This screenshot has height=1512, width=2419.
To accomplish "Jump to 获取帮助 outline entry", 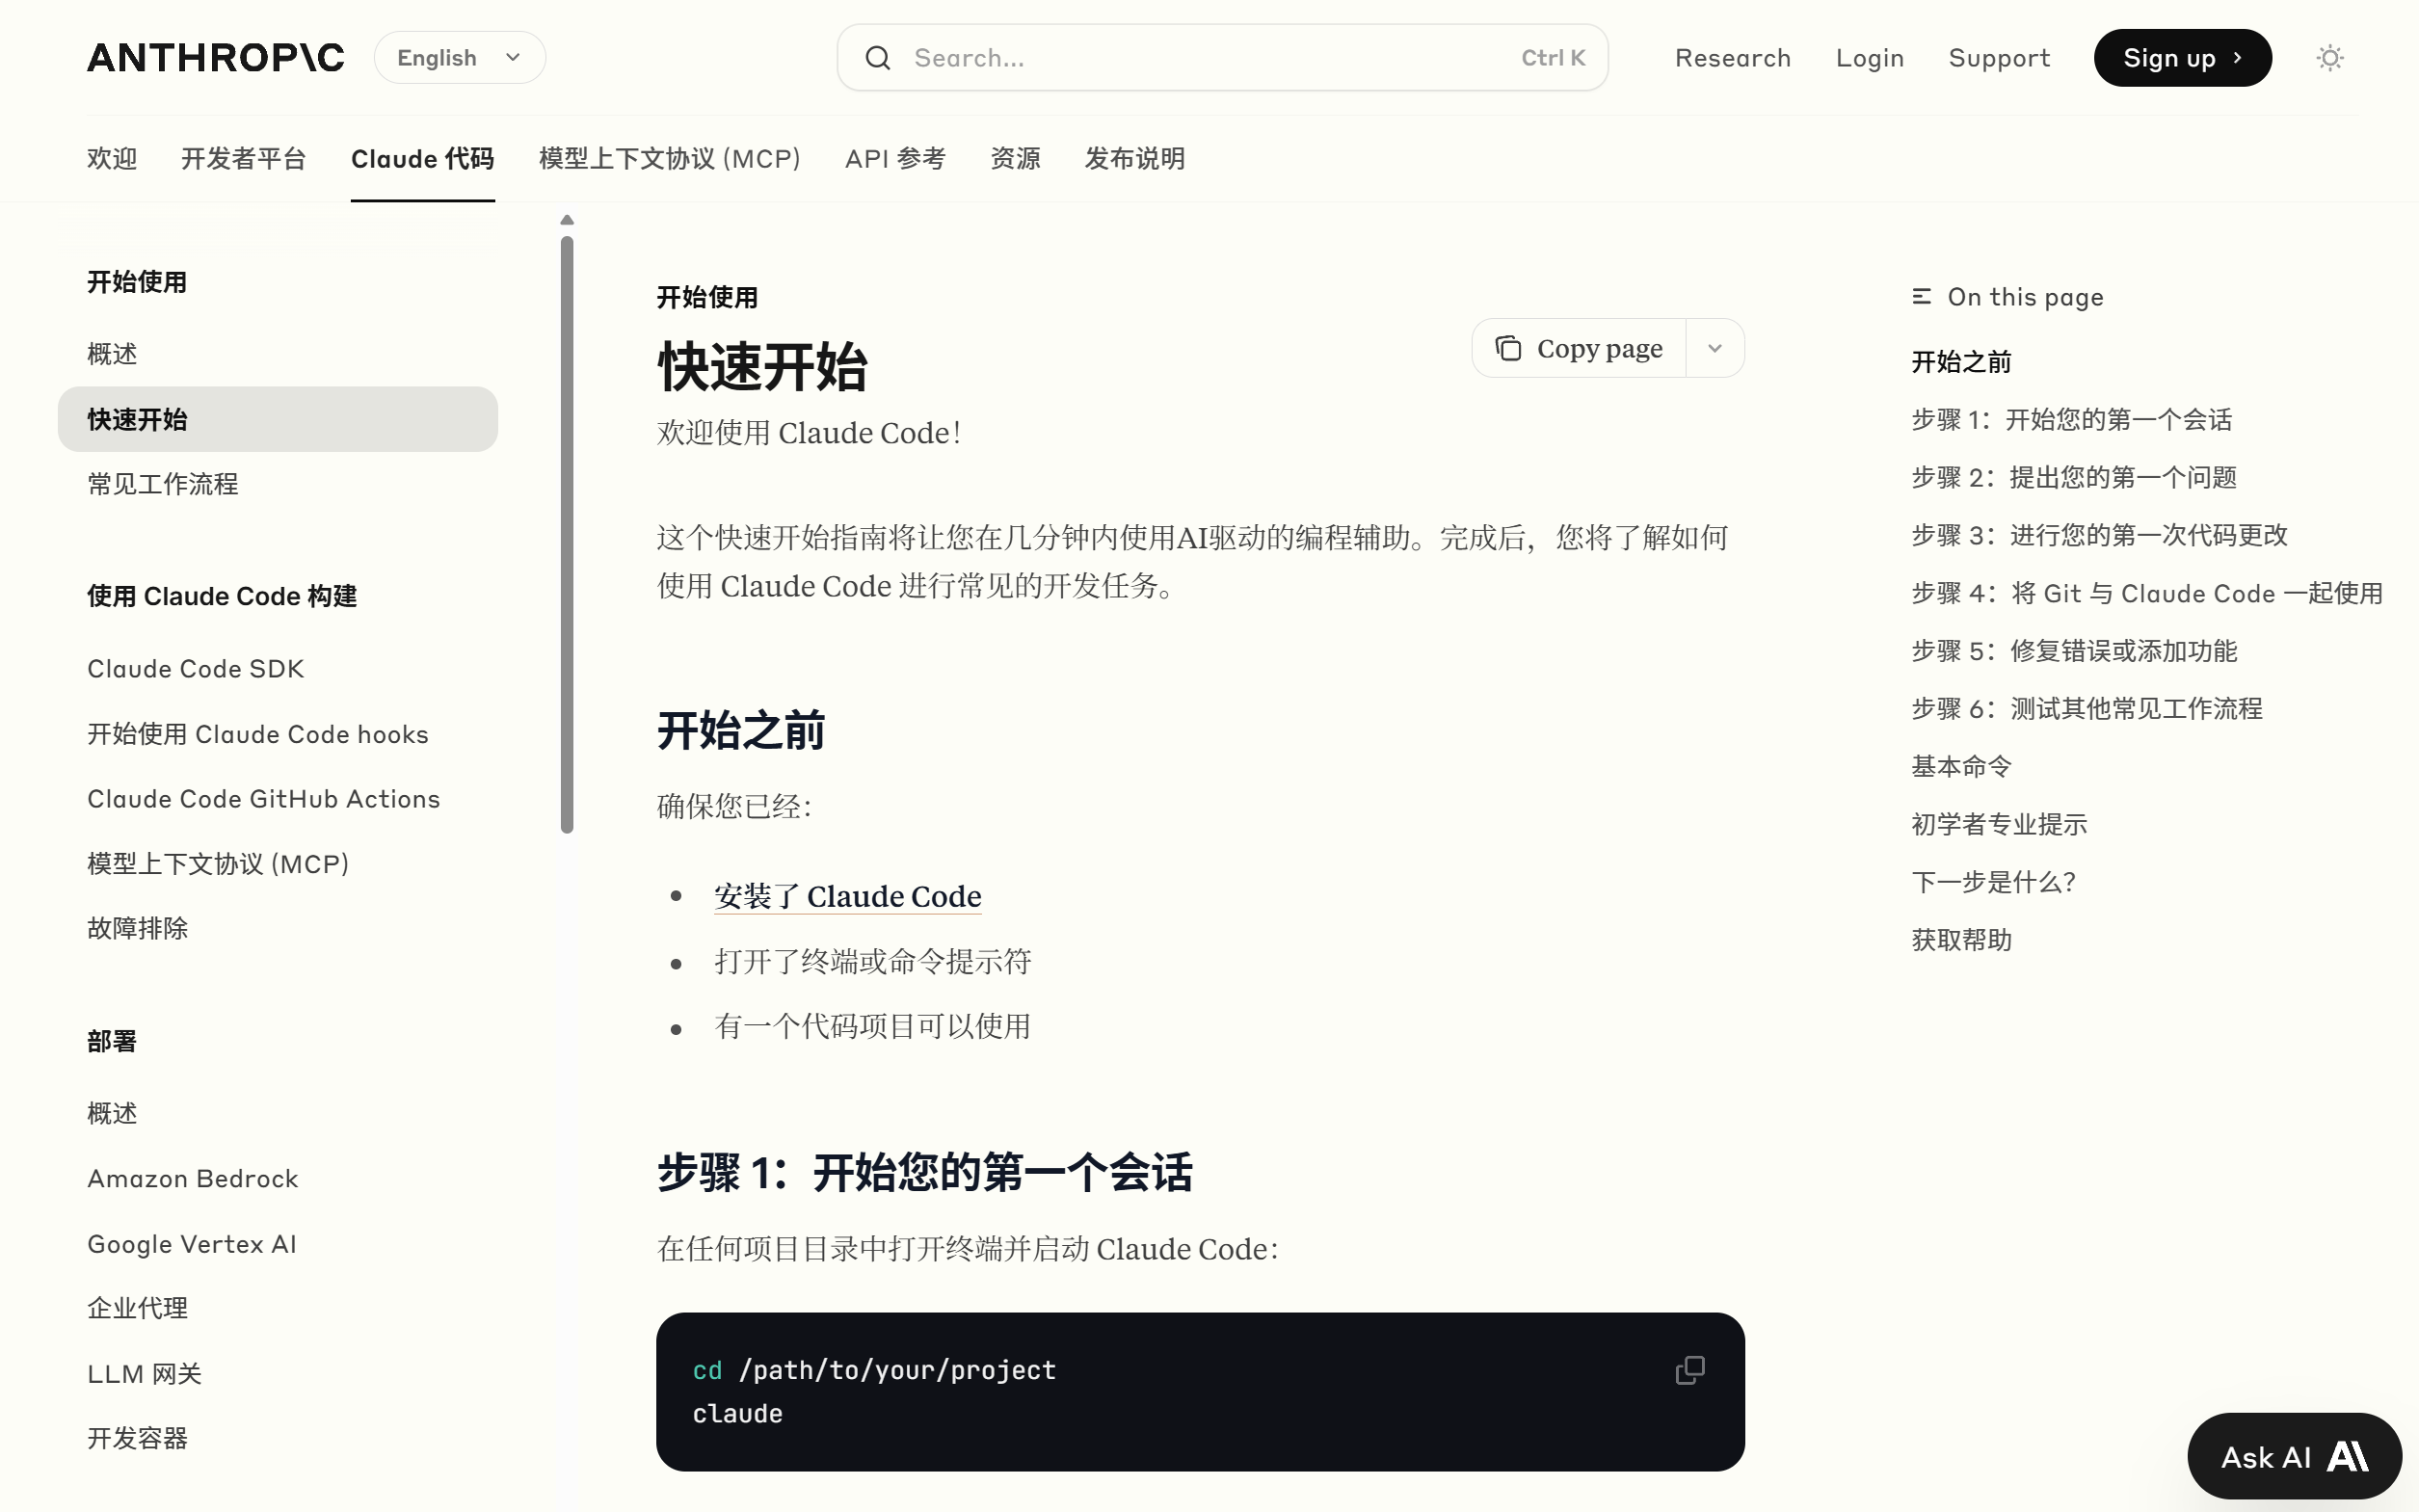I will pos(1960,941).
